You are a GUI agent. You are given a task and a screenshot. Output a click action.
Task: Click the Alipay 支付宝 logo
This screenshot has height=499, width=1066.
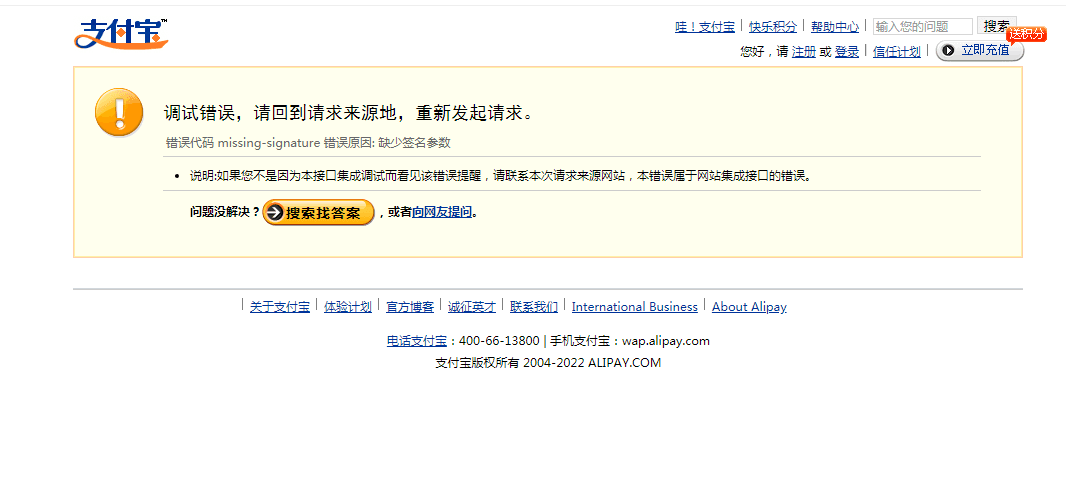coord(121,33)
